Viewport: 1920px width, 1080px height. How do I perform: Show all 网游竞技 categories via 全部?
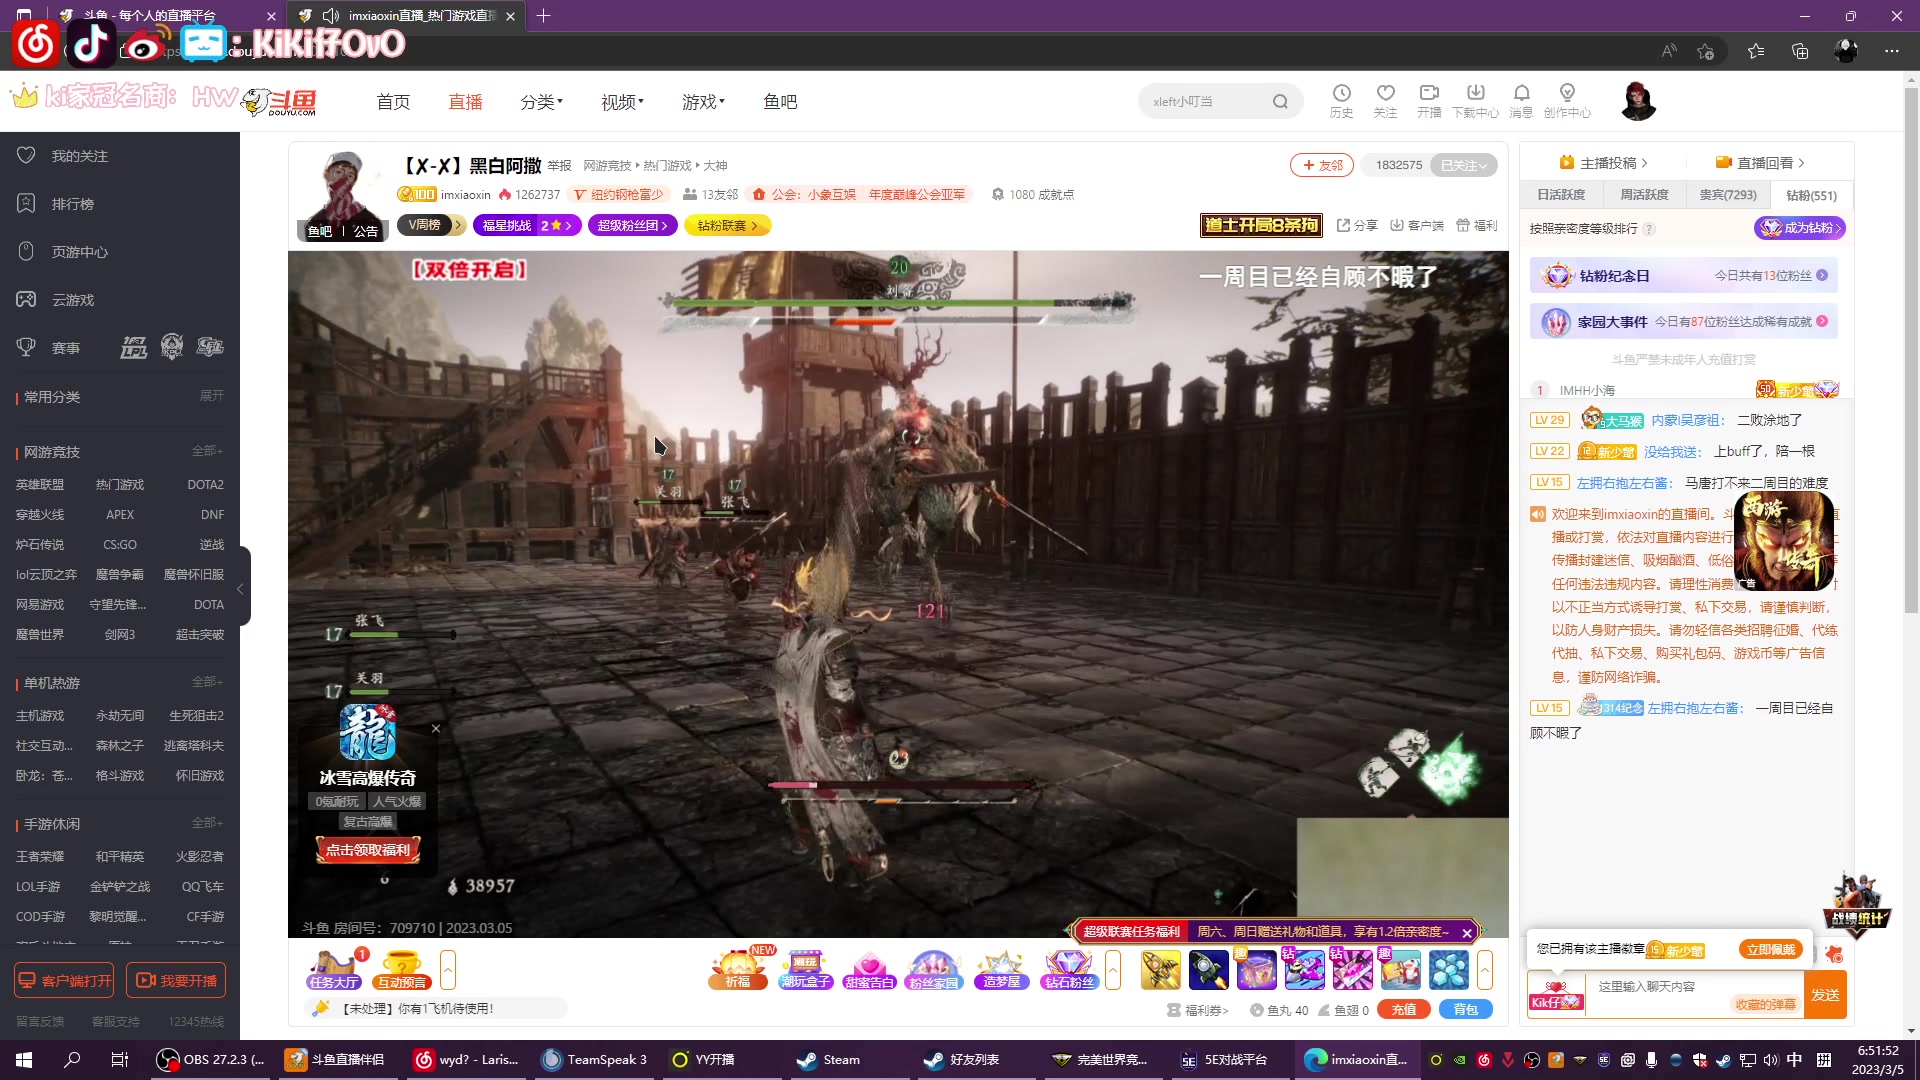tap(208, 451)
